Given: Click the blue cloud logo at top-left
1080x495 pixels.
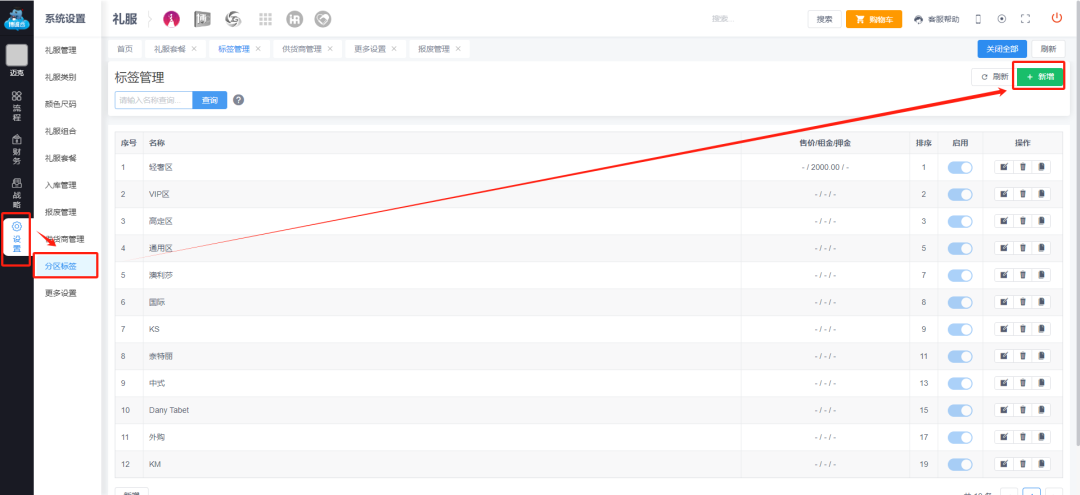Looking at the screenshot, I should point(17,19).
